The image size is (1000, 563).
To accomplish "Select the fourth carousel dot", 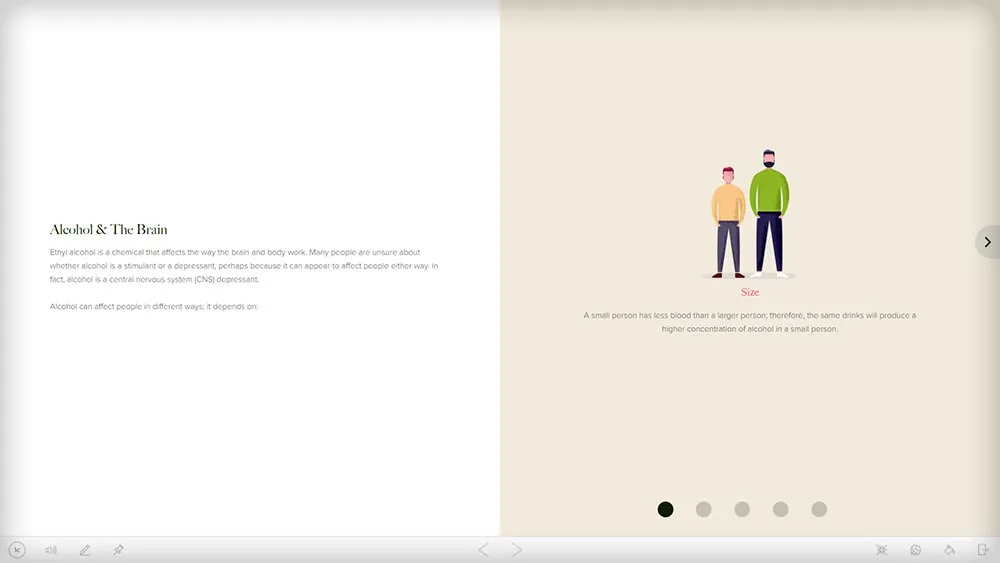I will pos(781,509).
